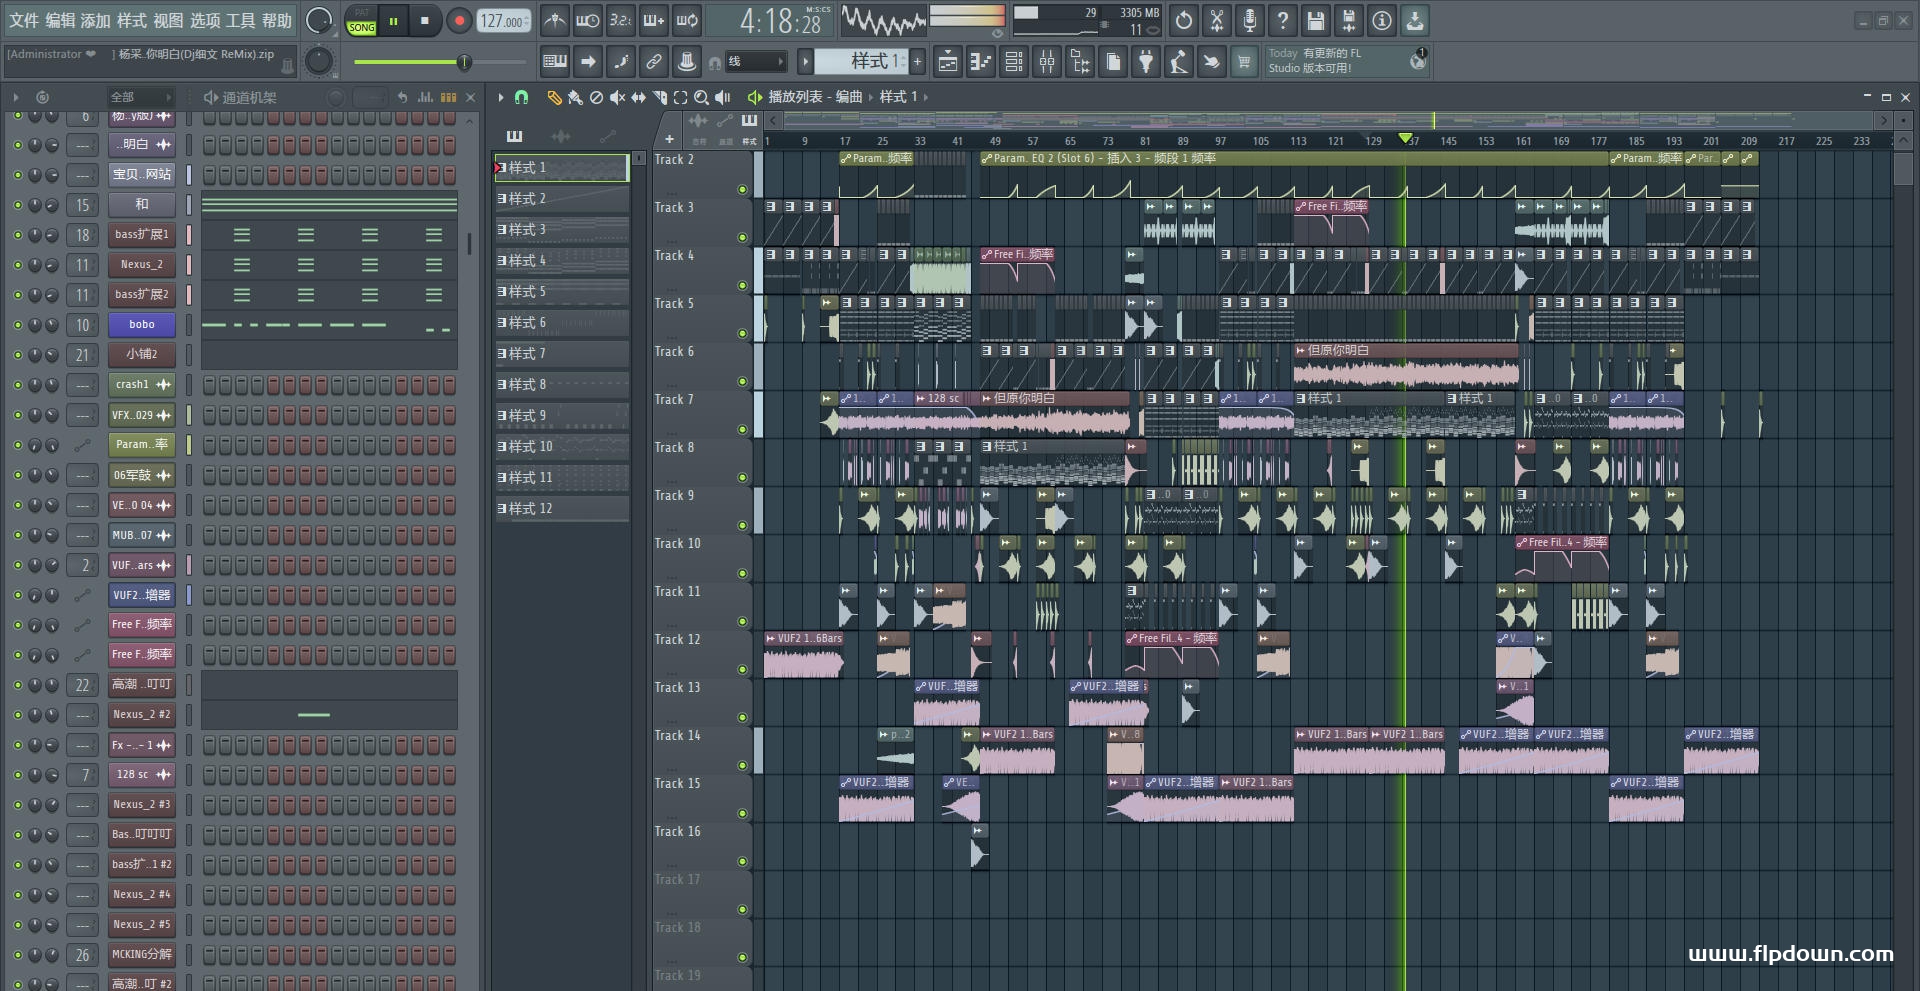Open the 文件 menu

pyautogui.click(x=24, y=20)
